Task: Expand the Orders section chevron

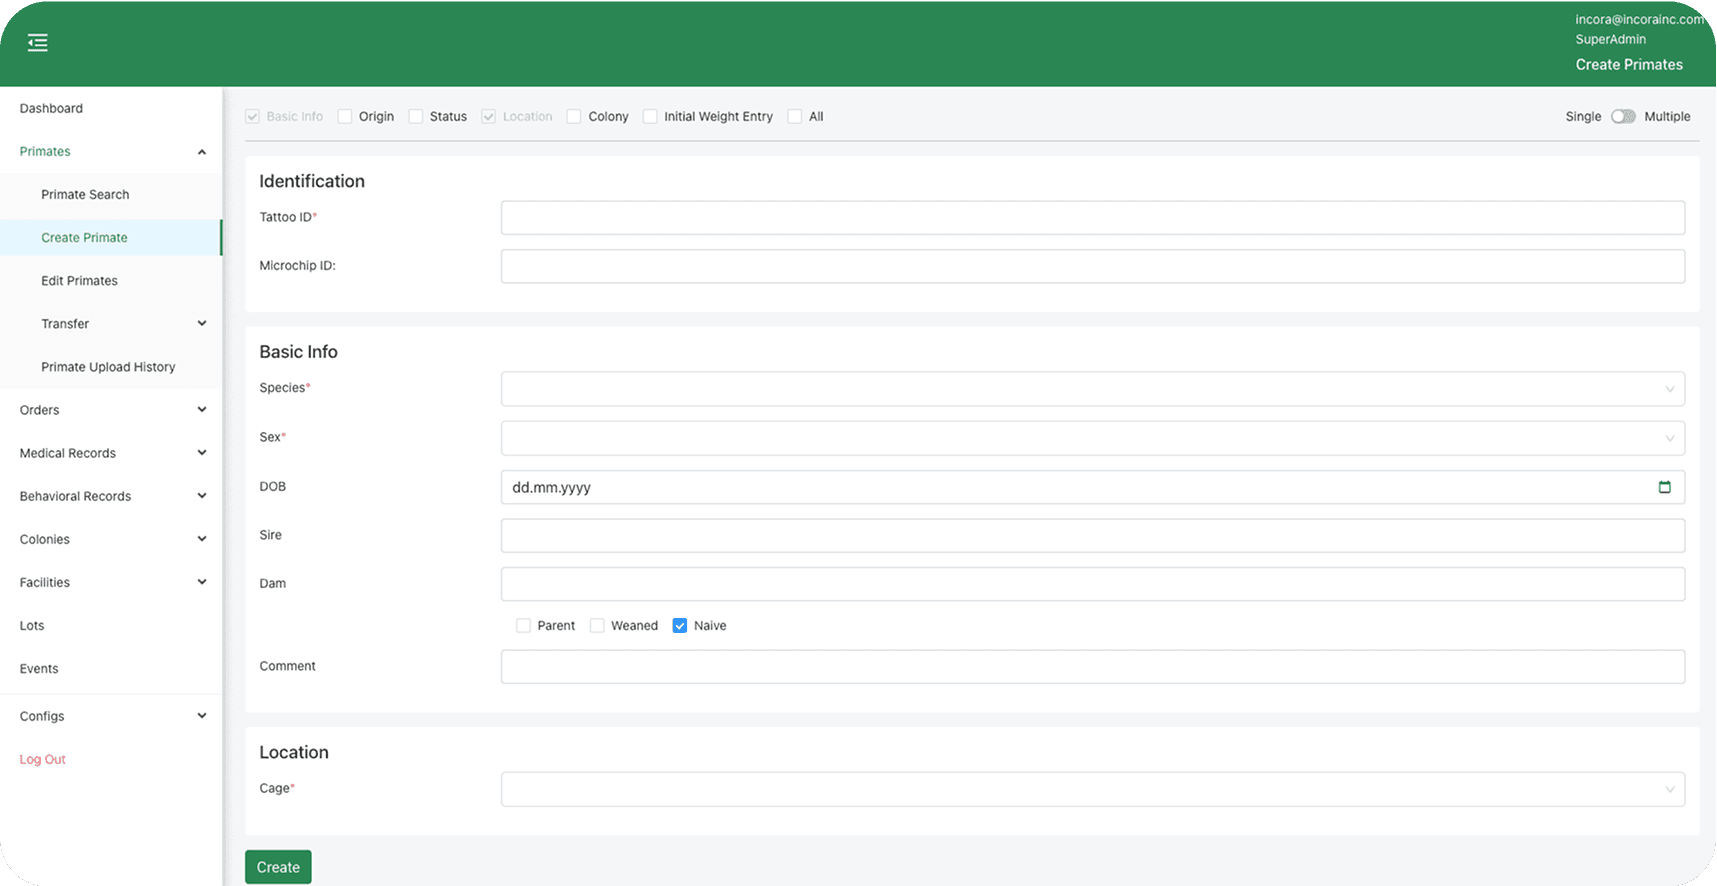Action: tap(202, 410)
